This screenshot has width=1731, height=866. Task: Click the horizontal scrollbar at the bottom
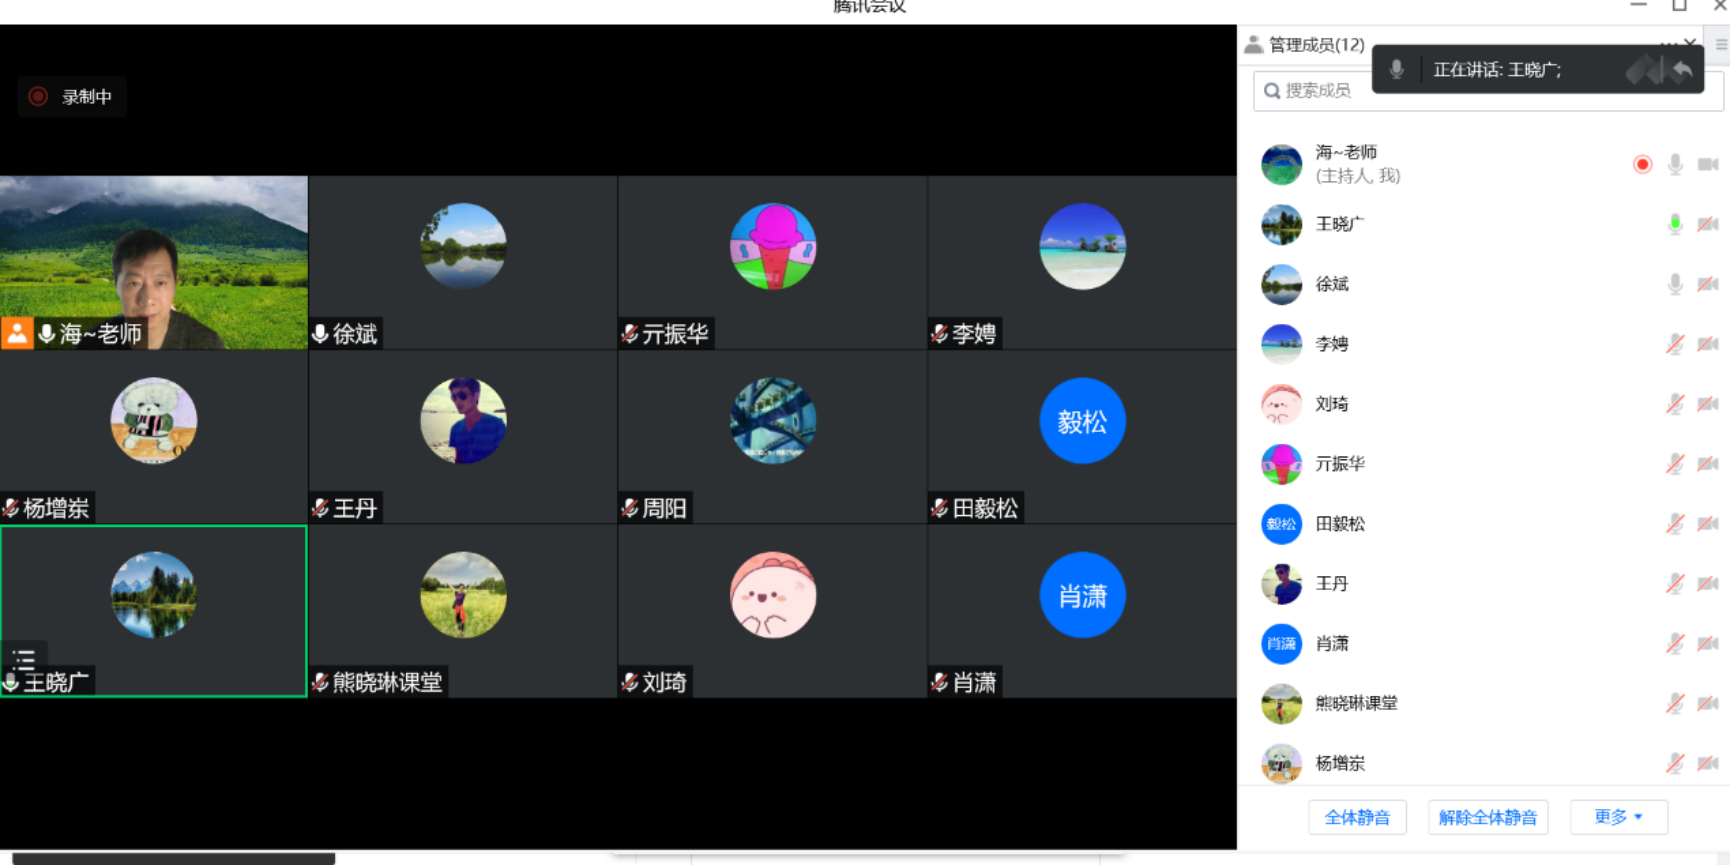click(x=173, y=858)
